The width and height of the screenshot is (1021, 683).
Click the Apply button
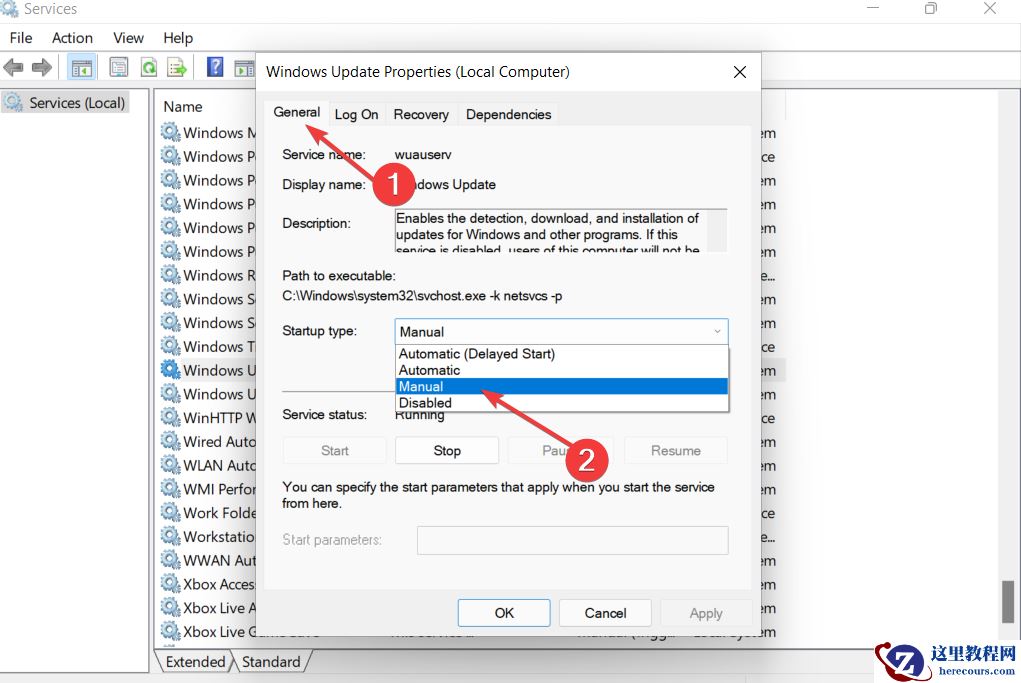[706, 613]
